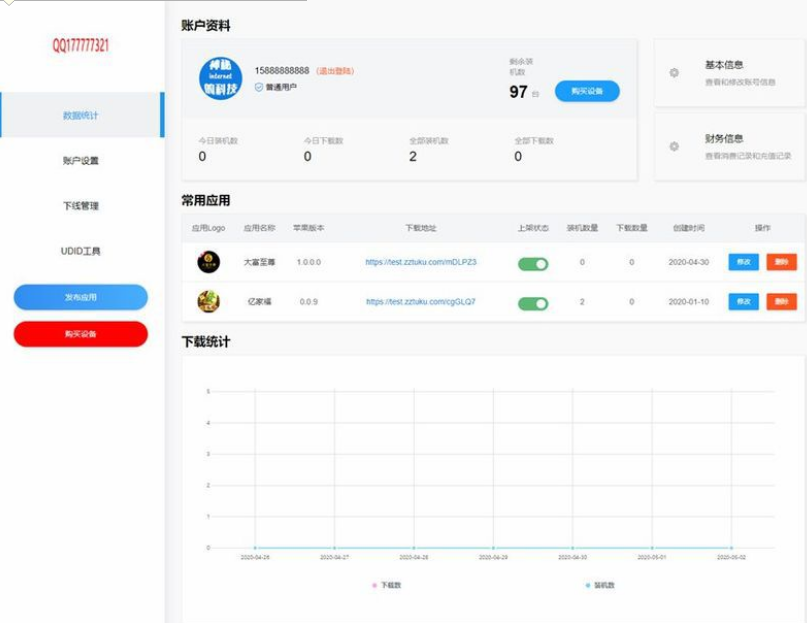Click the 装机数量 column header

click(x=582, y=228)
